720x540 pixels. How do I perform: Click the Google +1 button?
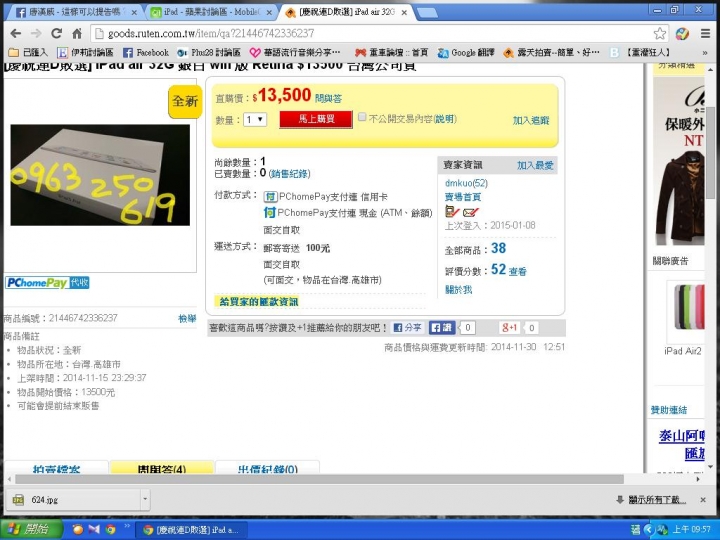click(x=509, y=328)
